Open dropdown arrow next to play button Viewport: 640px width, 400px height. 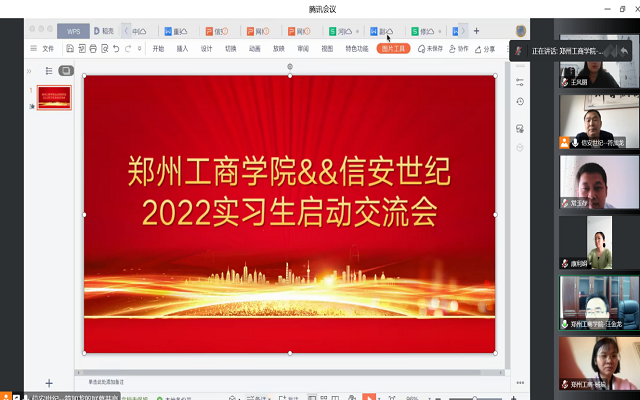(x=380, y=398)
